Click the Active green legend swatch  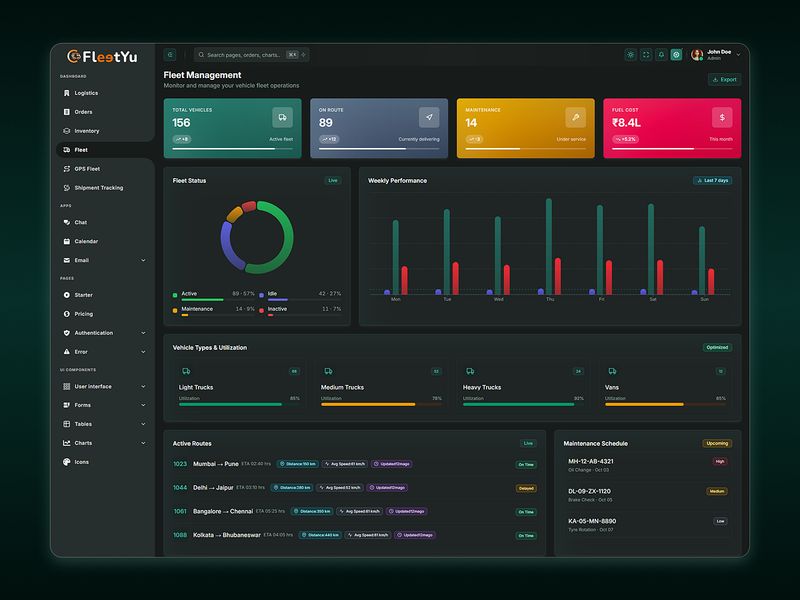tap(175, 295)
